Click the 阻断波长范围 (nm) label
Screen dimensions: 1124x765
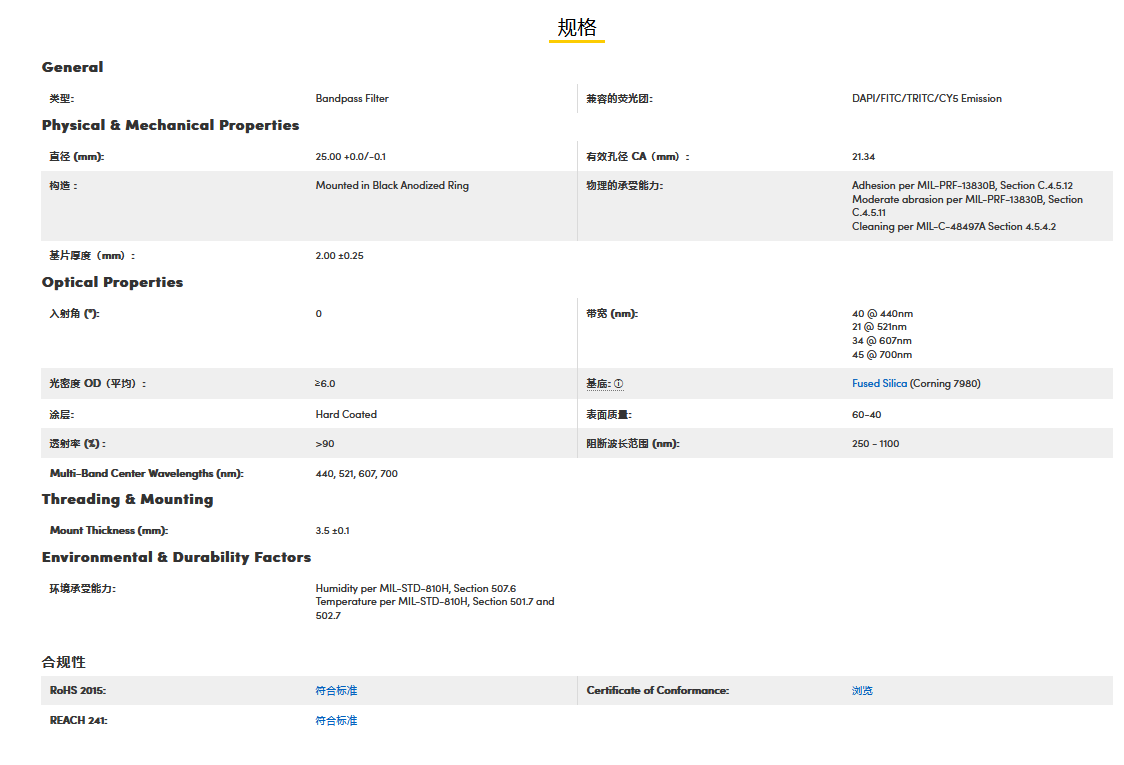tap(633, 444)
